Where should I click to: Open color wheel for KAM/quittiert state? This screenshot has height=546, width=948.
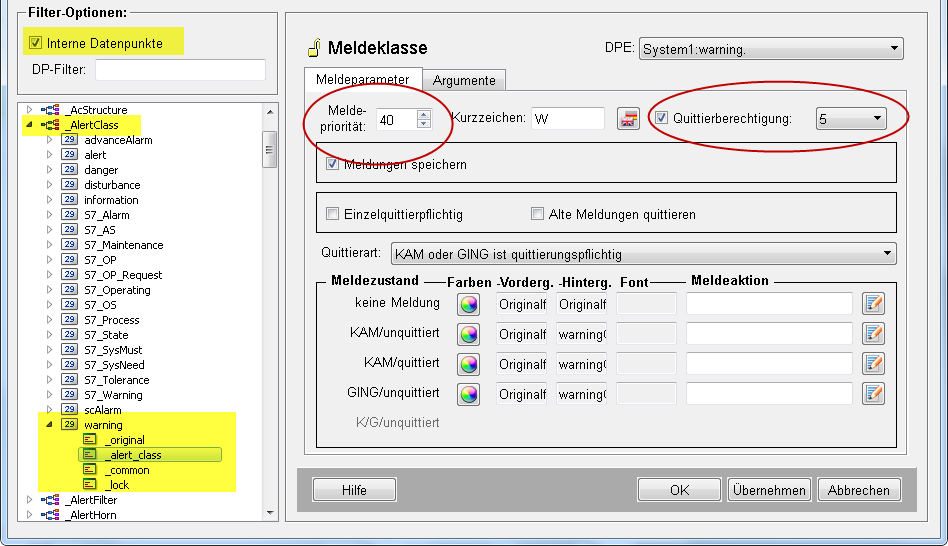468,364
